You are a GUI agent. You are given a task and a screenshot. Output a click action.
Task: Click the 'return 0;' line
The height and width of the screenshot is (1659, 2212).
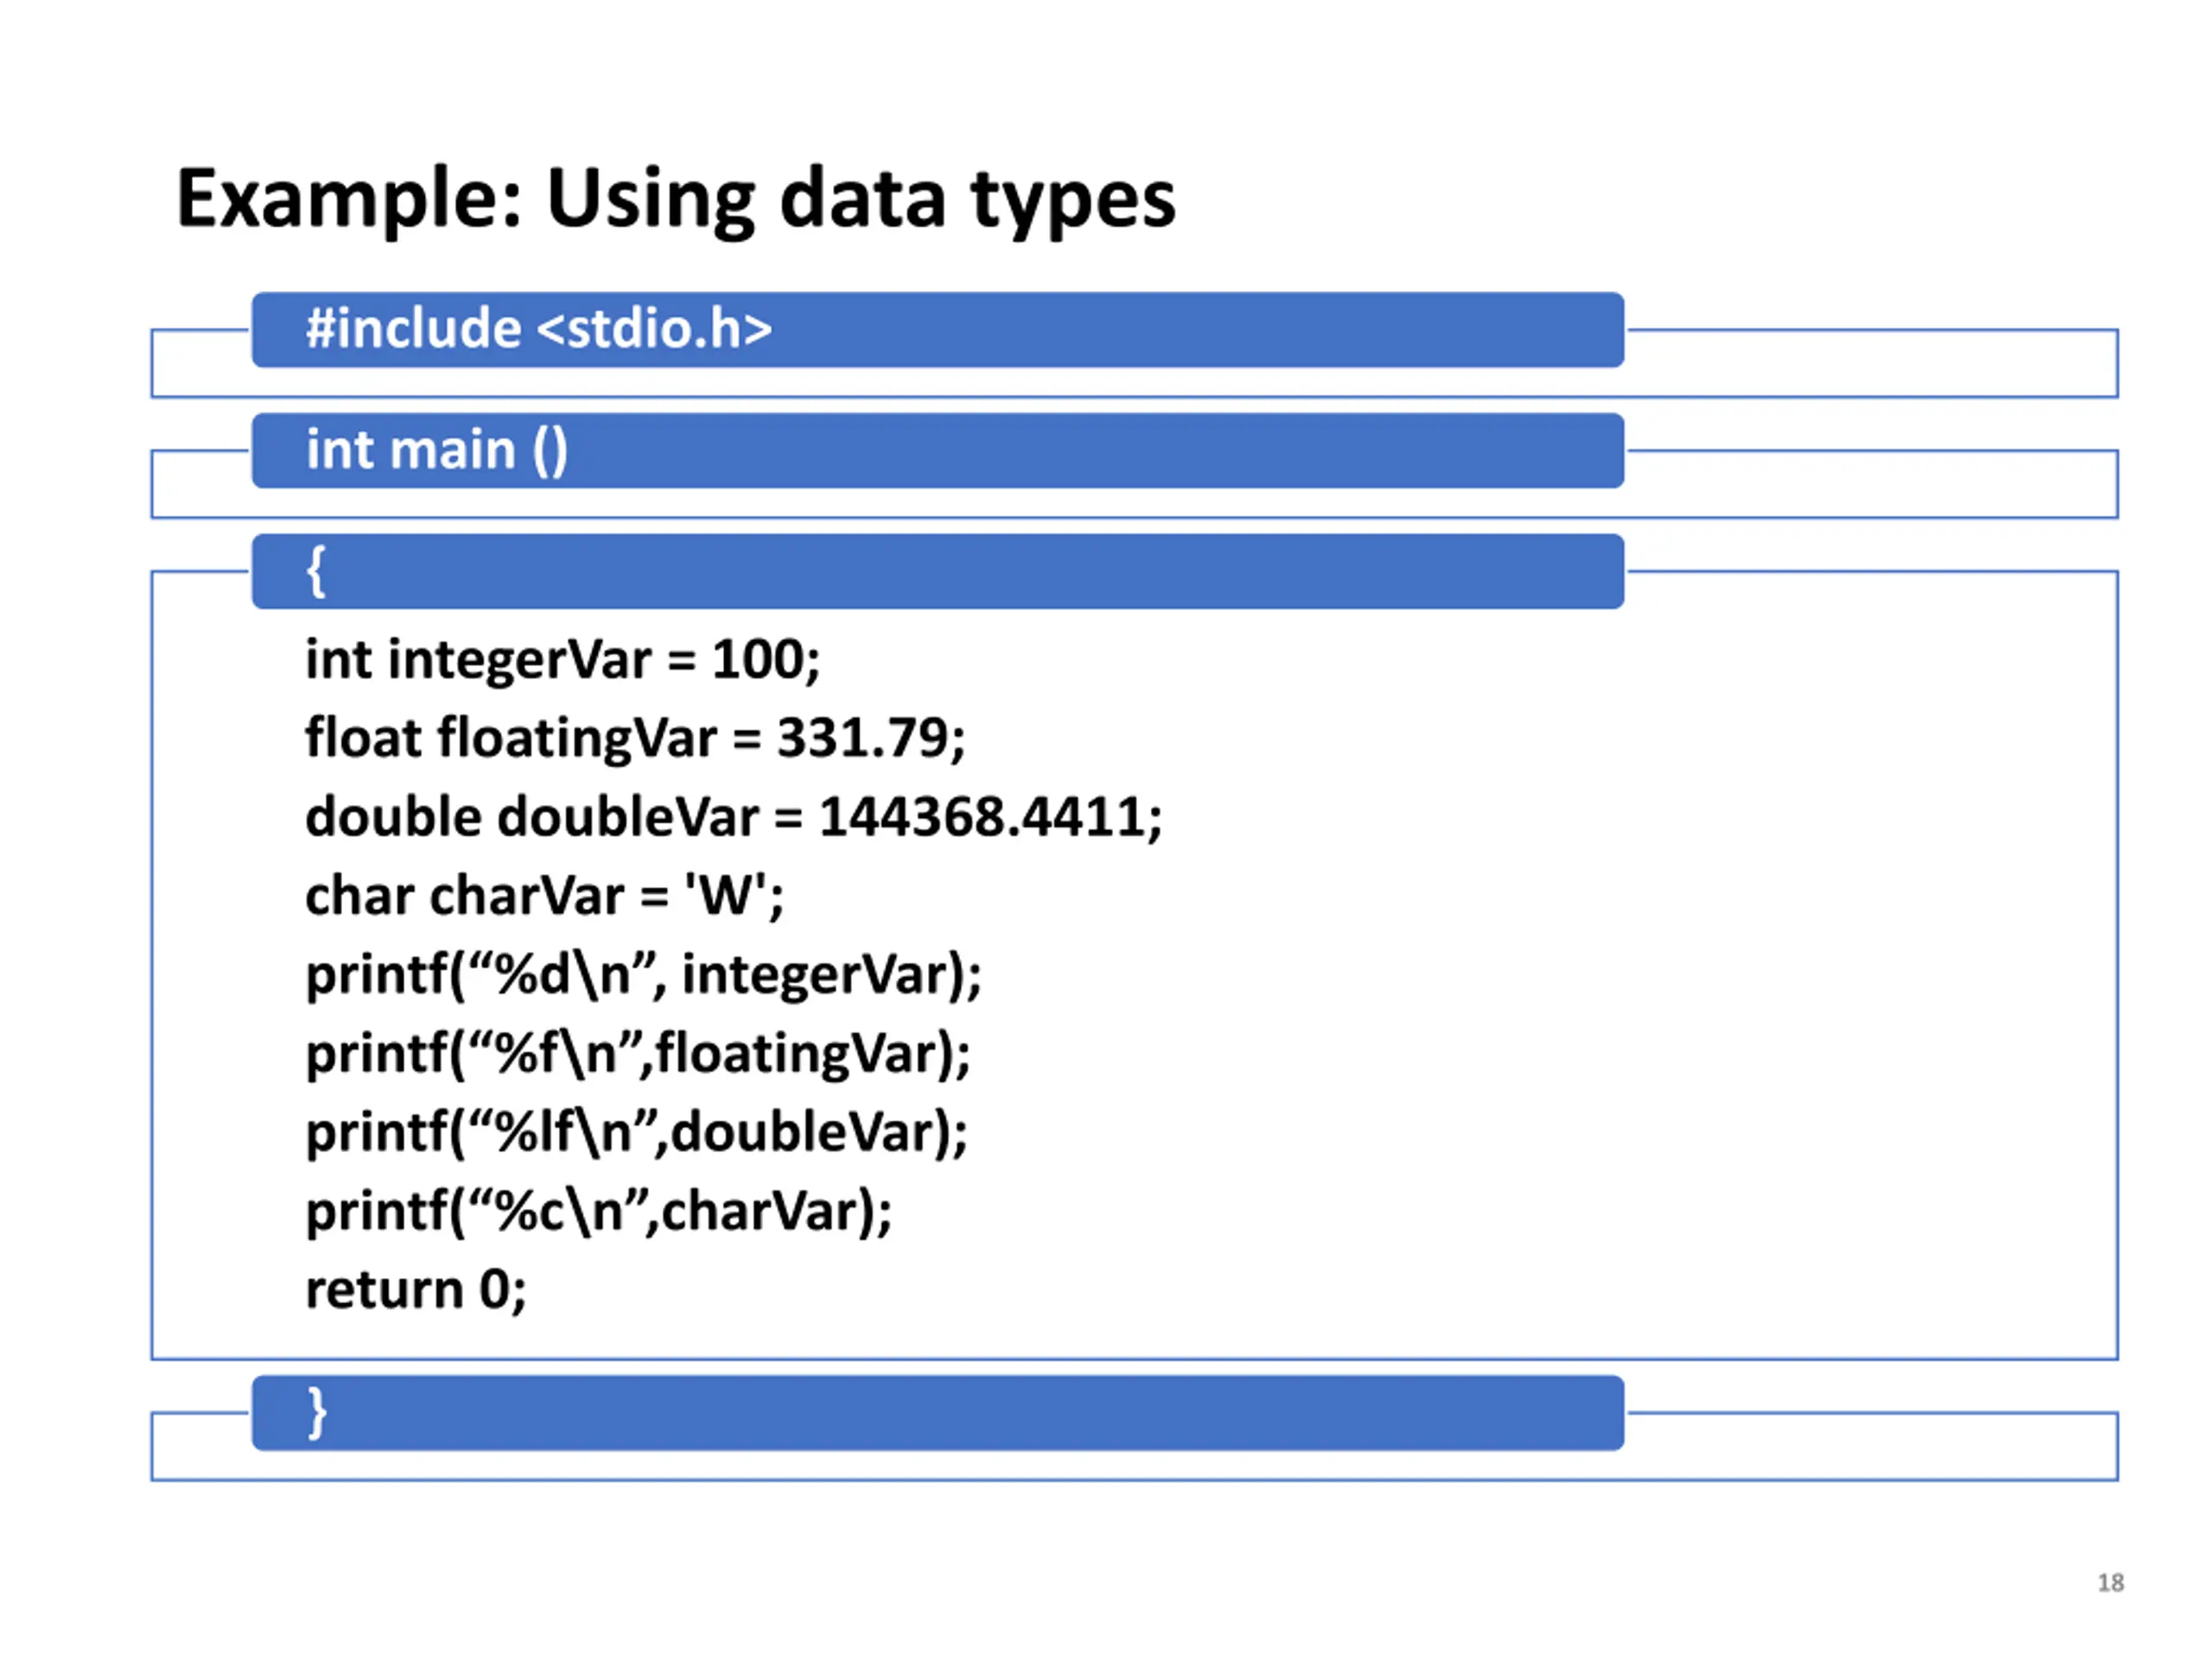(x=416, y=1290)
